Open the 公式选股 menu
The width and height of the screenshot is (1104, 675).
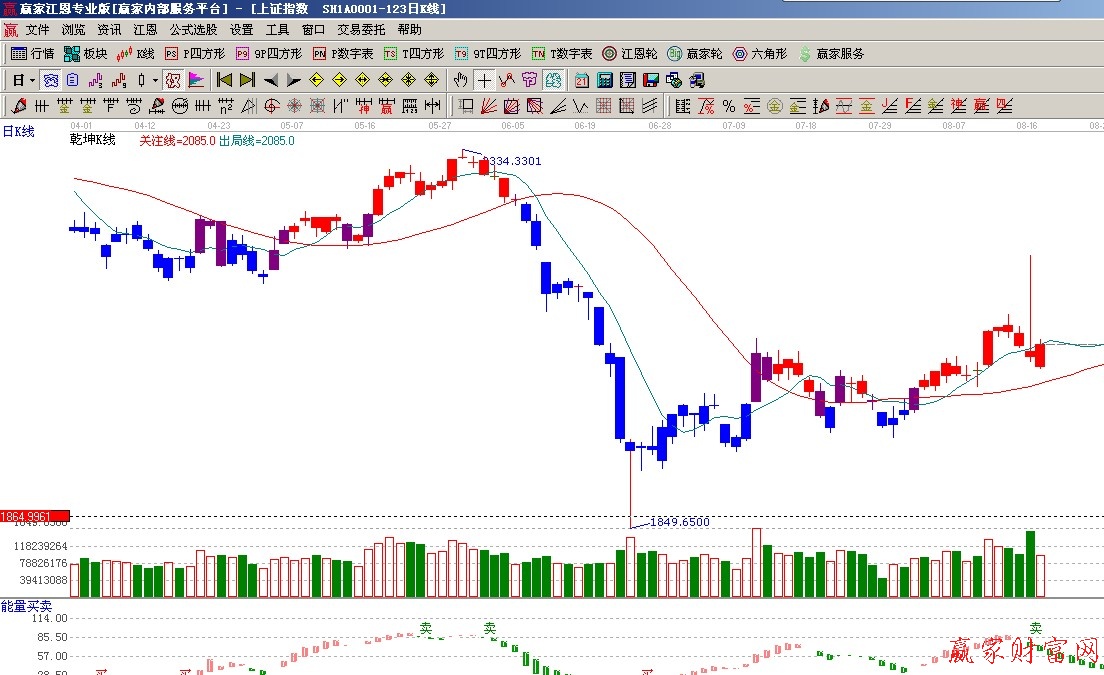(x=193, y=30)
